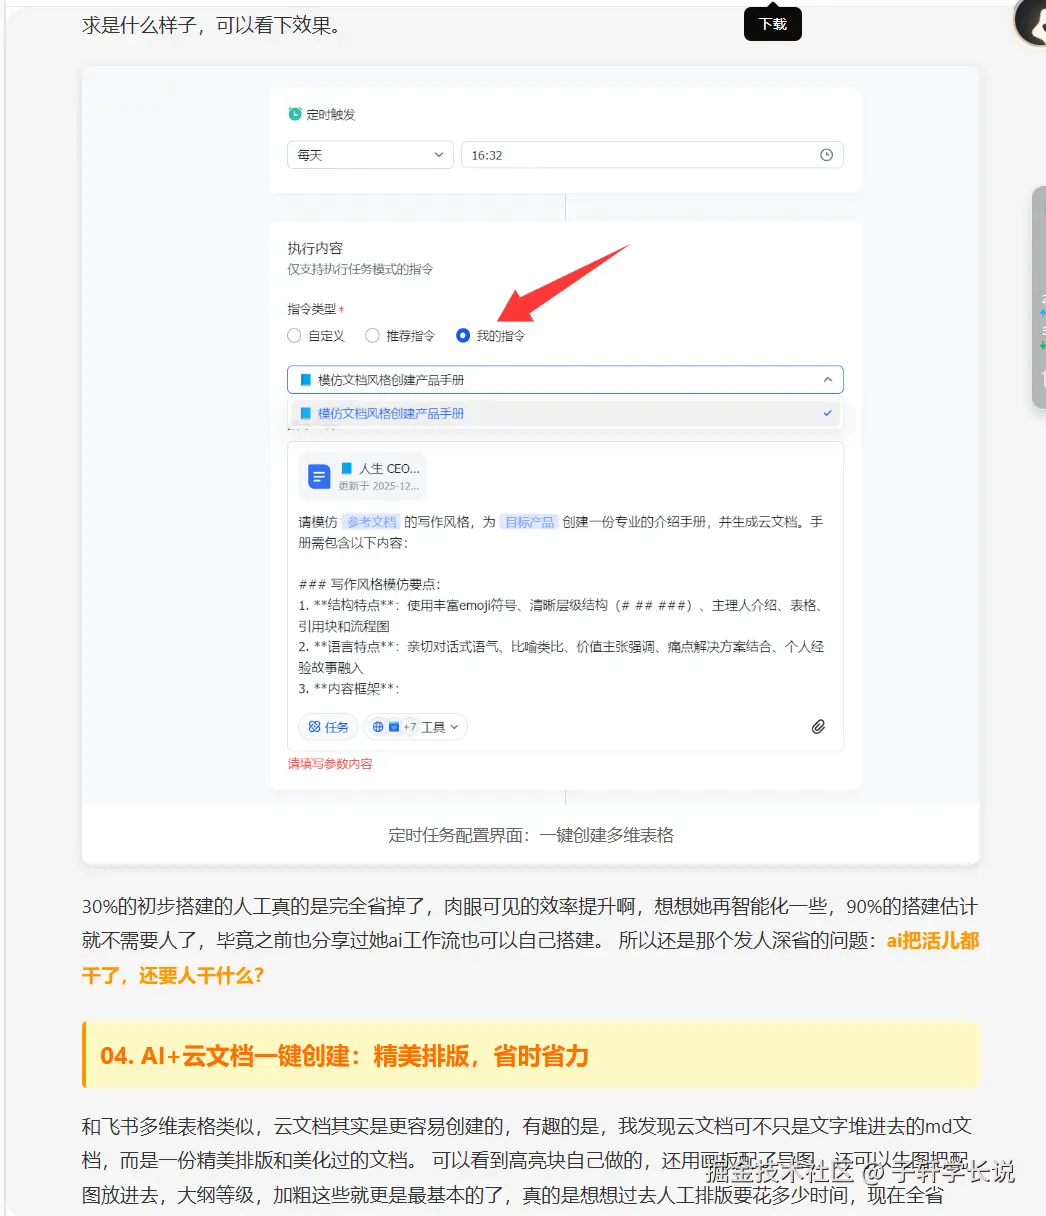Click the blue document icon on the 人生 CEO card
This screenshot has height=1216, width=1046.
pos(318,475)
